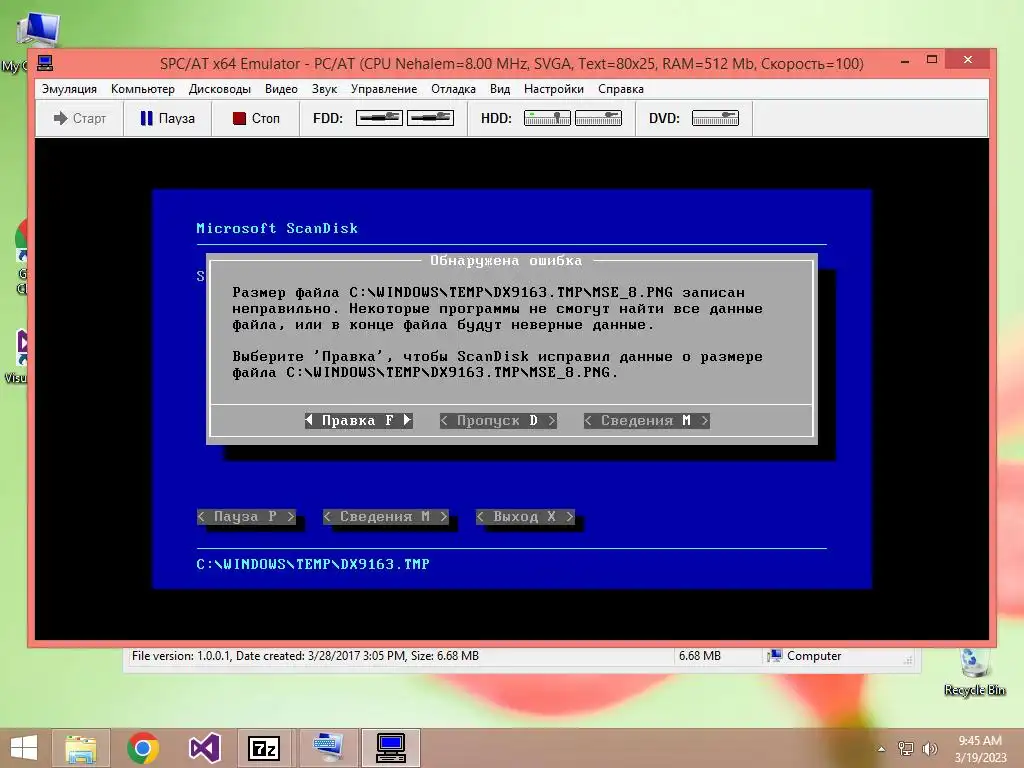Minimize the emulator window
The height and width of the screenshot is (768, 1024).
tap(905, 61)
